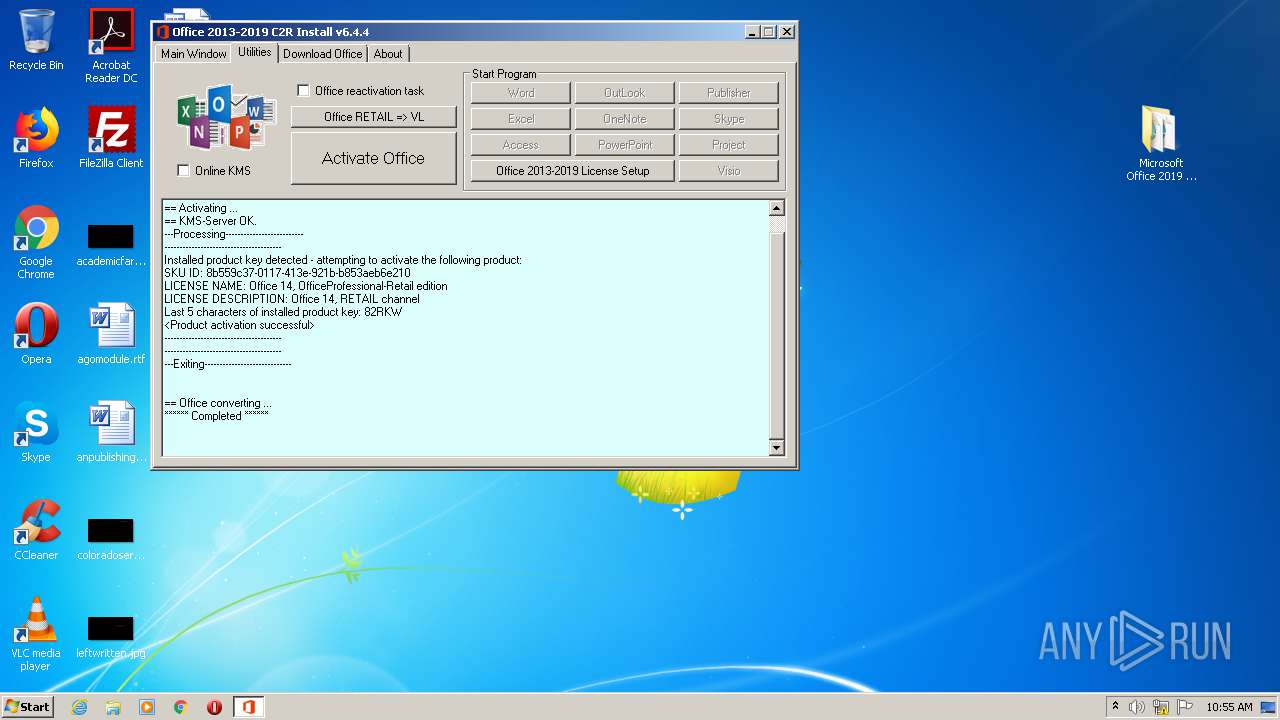Open the About tab

click(x=388, y=54)
